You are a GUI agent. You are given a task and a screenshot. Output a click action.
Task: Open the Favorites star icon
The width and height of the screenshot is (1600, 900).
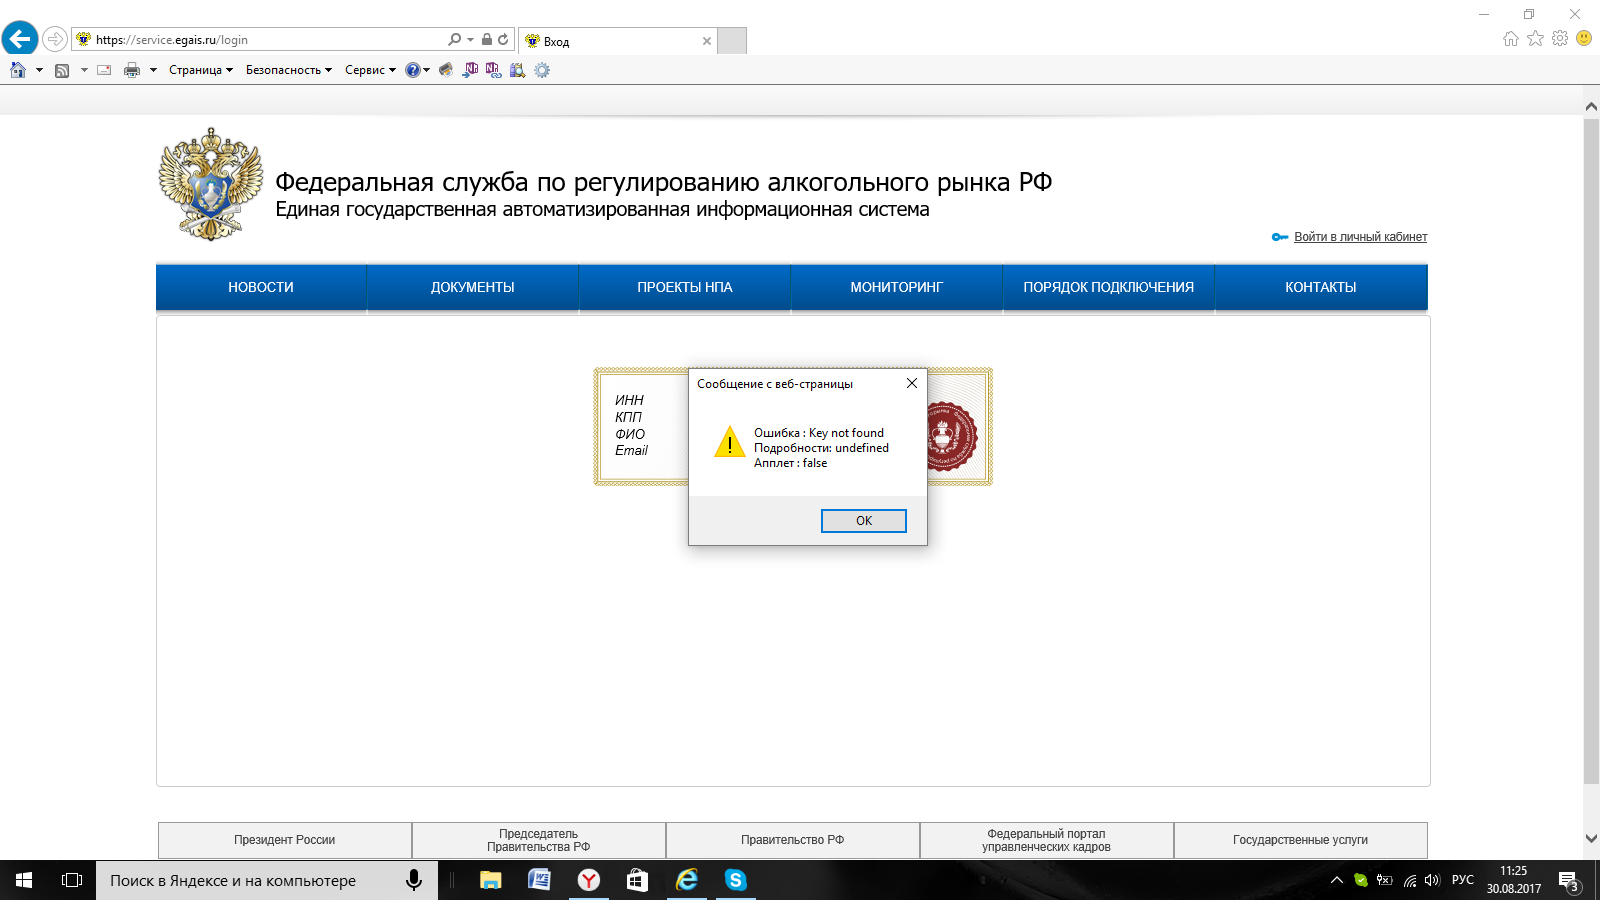tap(1535, 38)
